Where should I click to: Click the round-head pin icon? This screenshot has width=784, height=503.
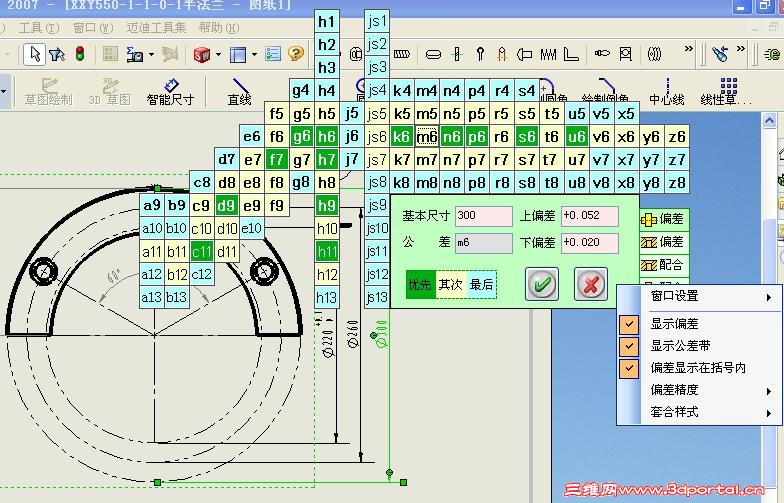(480, 54)
